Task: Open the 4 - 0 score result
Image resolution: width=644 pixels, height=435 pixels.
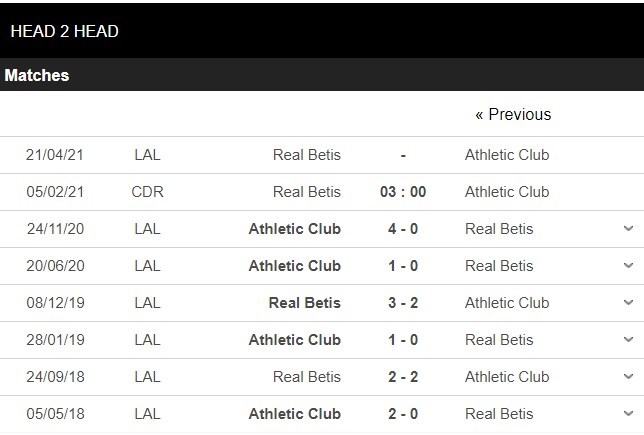Action: [403, 229]
